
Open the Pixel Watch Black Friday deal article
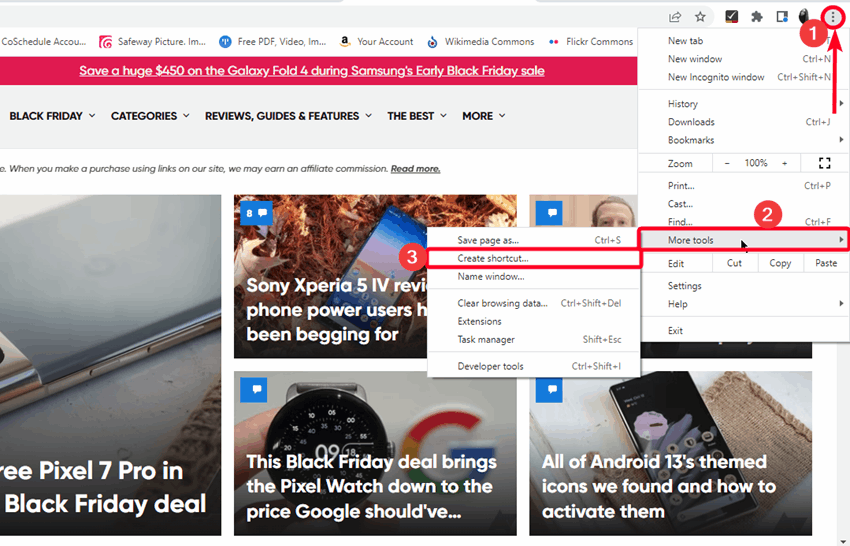371,486
